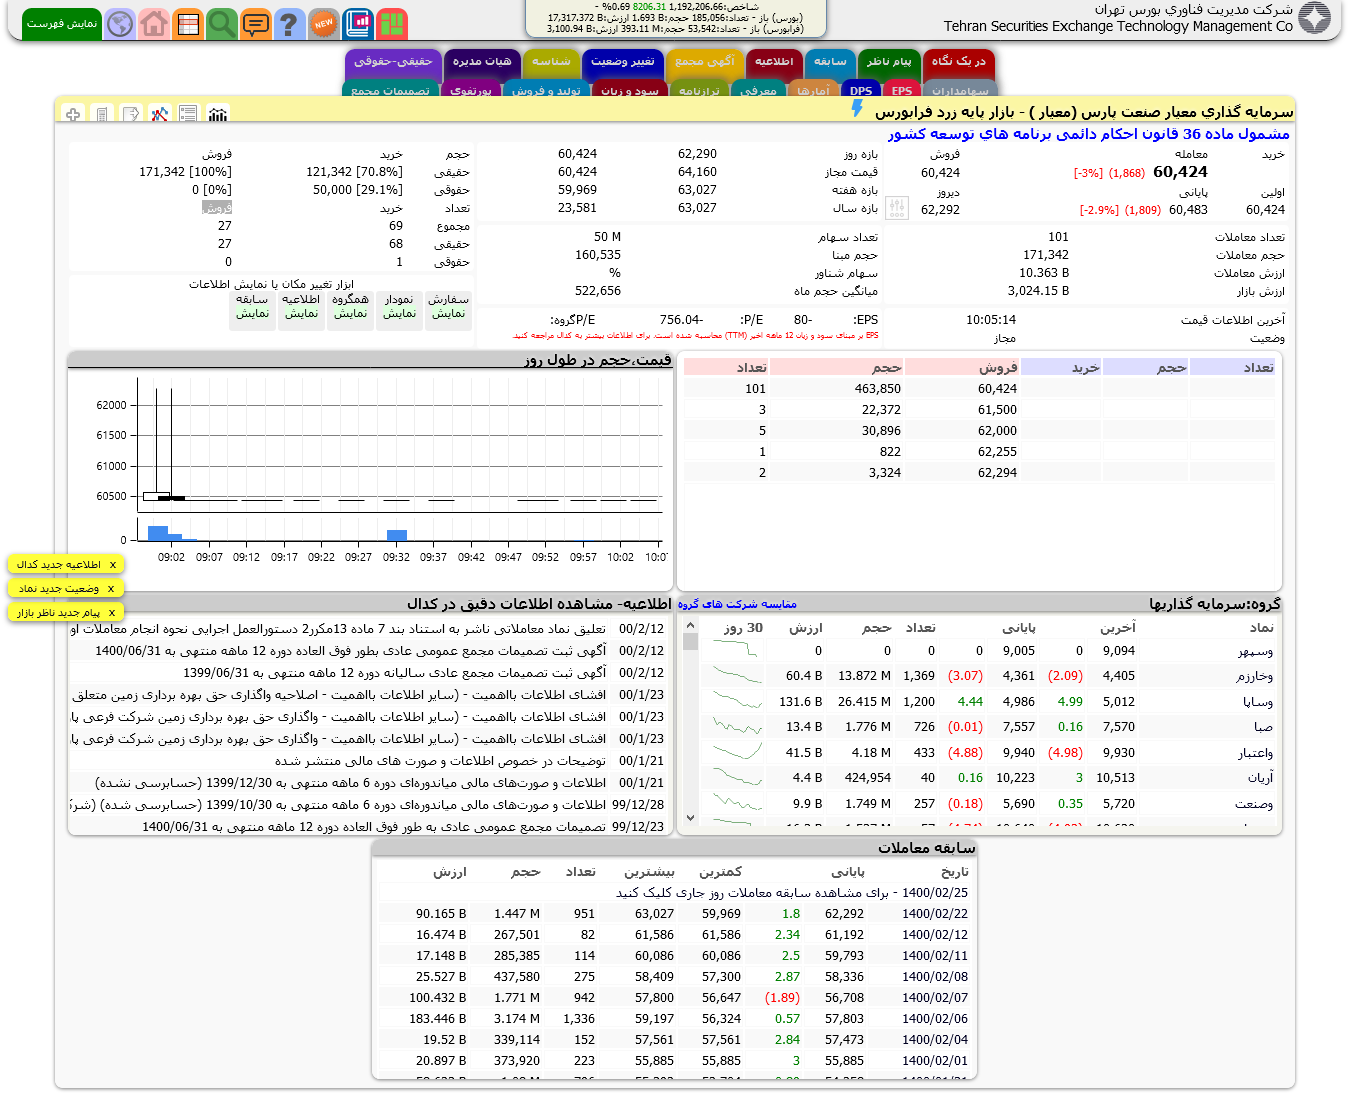Close the وضعیت نماد notification
This screenshot has height=1096, width=1349.
[111, 589]
